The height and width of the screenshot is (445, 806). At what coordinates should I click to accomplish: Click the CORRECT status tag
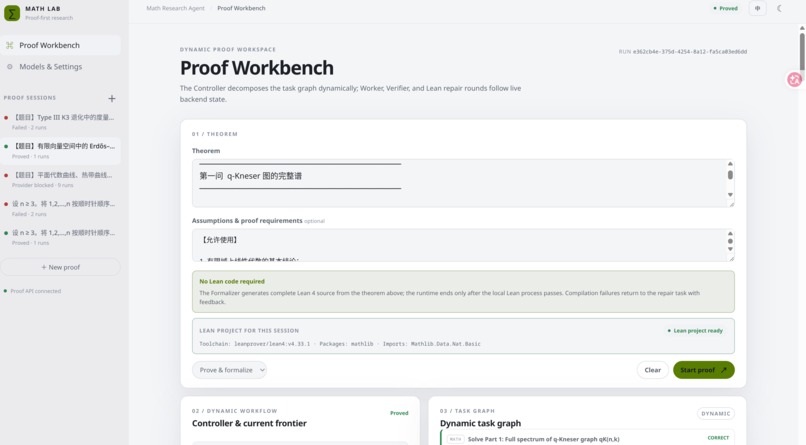coord(718,438)
